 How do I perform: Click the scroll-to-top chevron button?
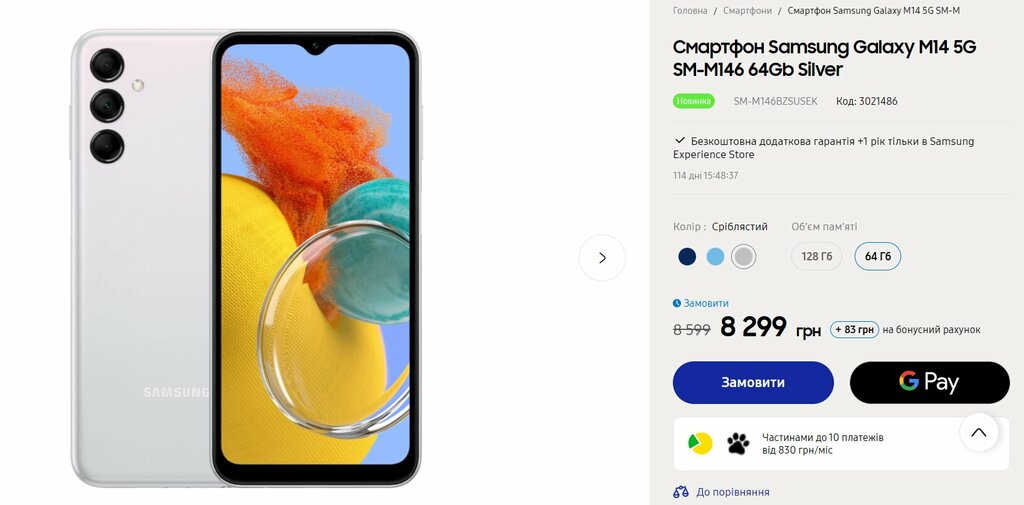(978, 432)
